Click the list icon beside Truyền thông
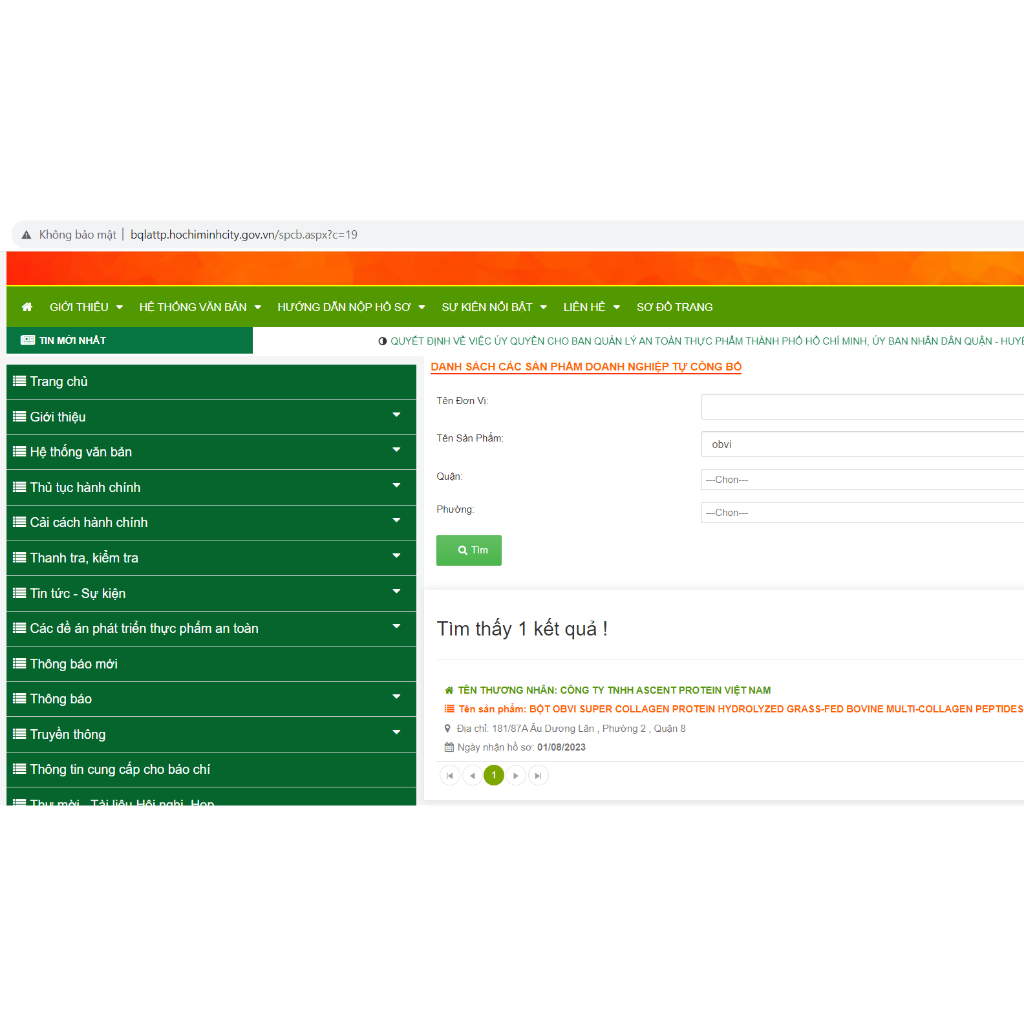 coord(20,733)
